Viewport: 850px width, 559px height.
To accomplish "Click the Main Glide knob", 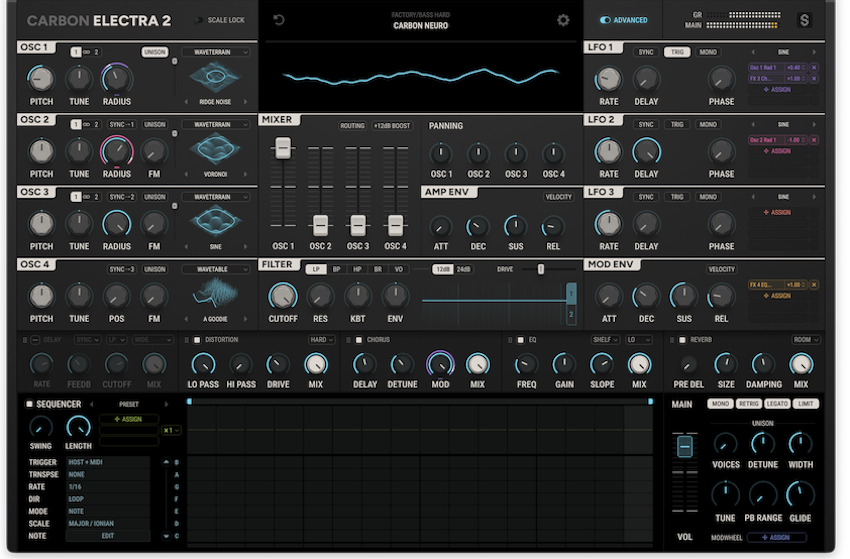I will 800,494.
